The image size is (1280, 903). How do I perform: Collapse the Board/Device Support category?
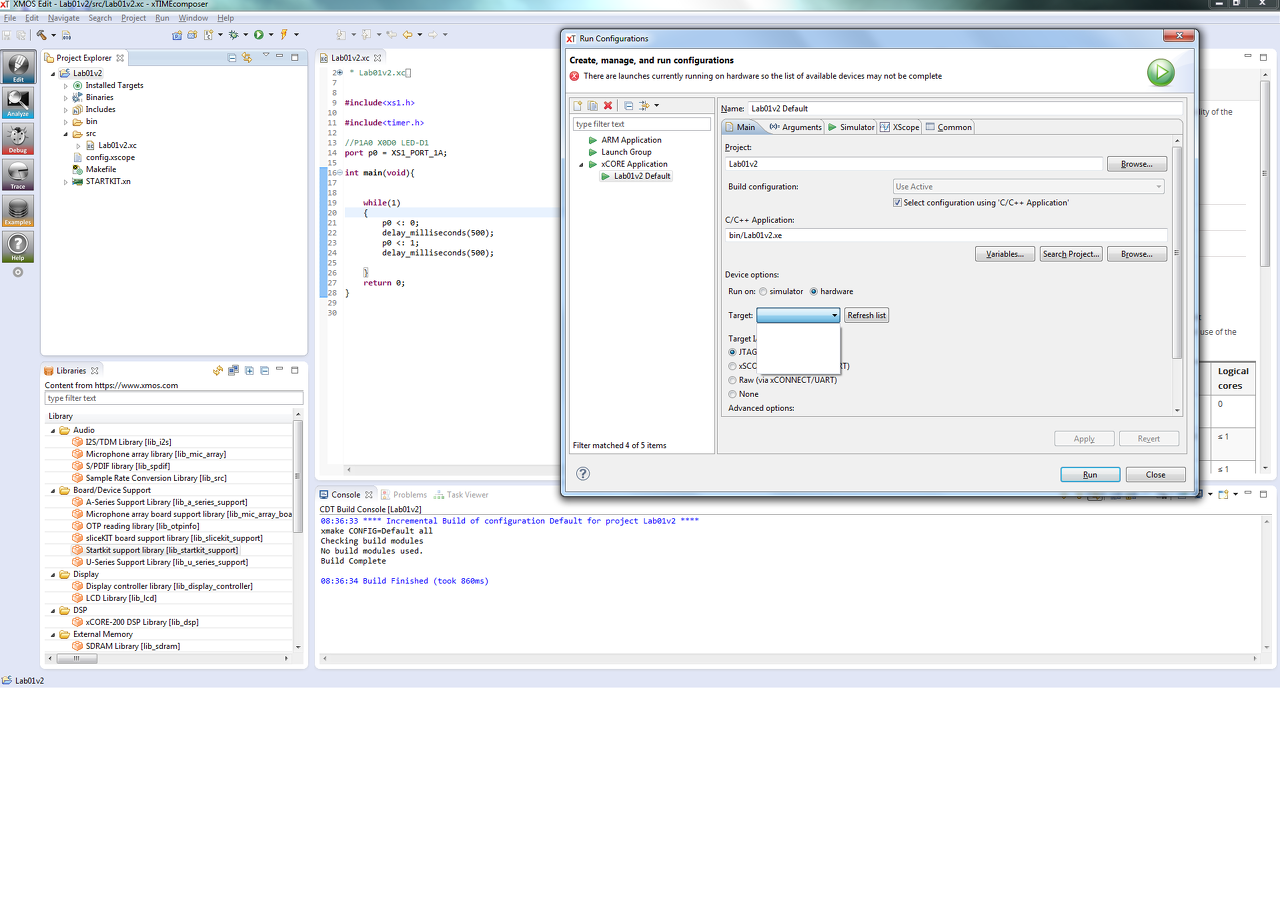pos(52,490)
